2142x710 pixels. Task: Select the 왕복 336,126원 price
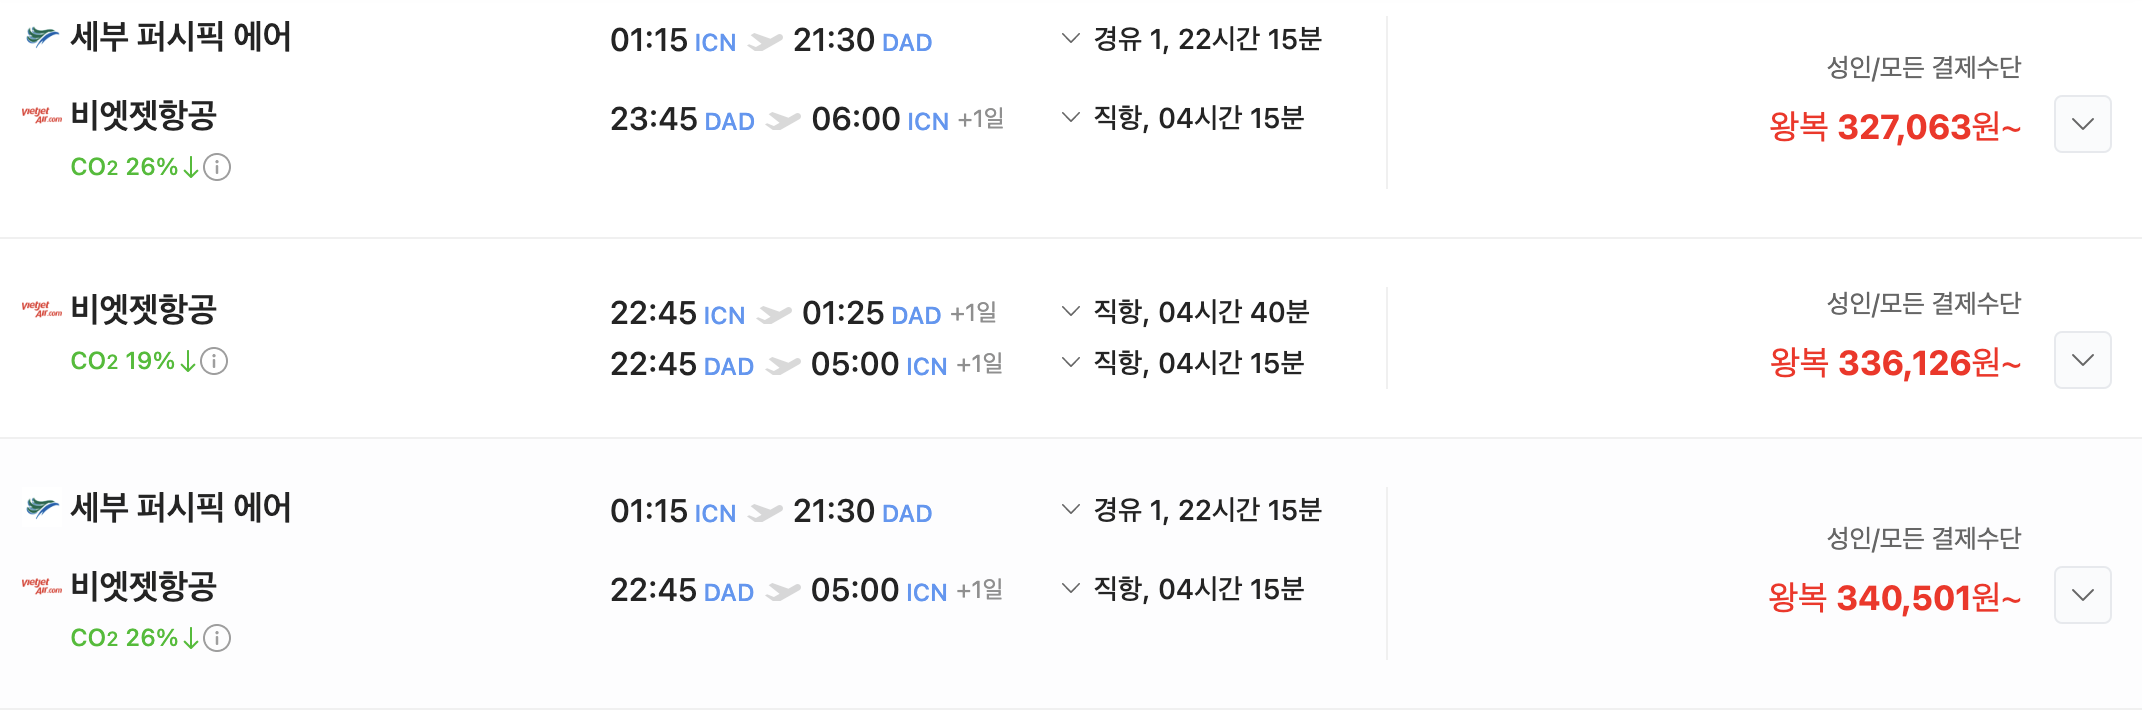(1895, 363)
